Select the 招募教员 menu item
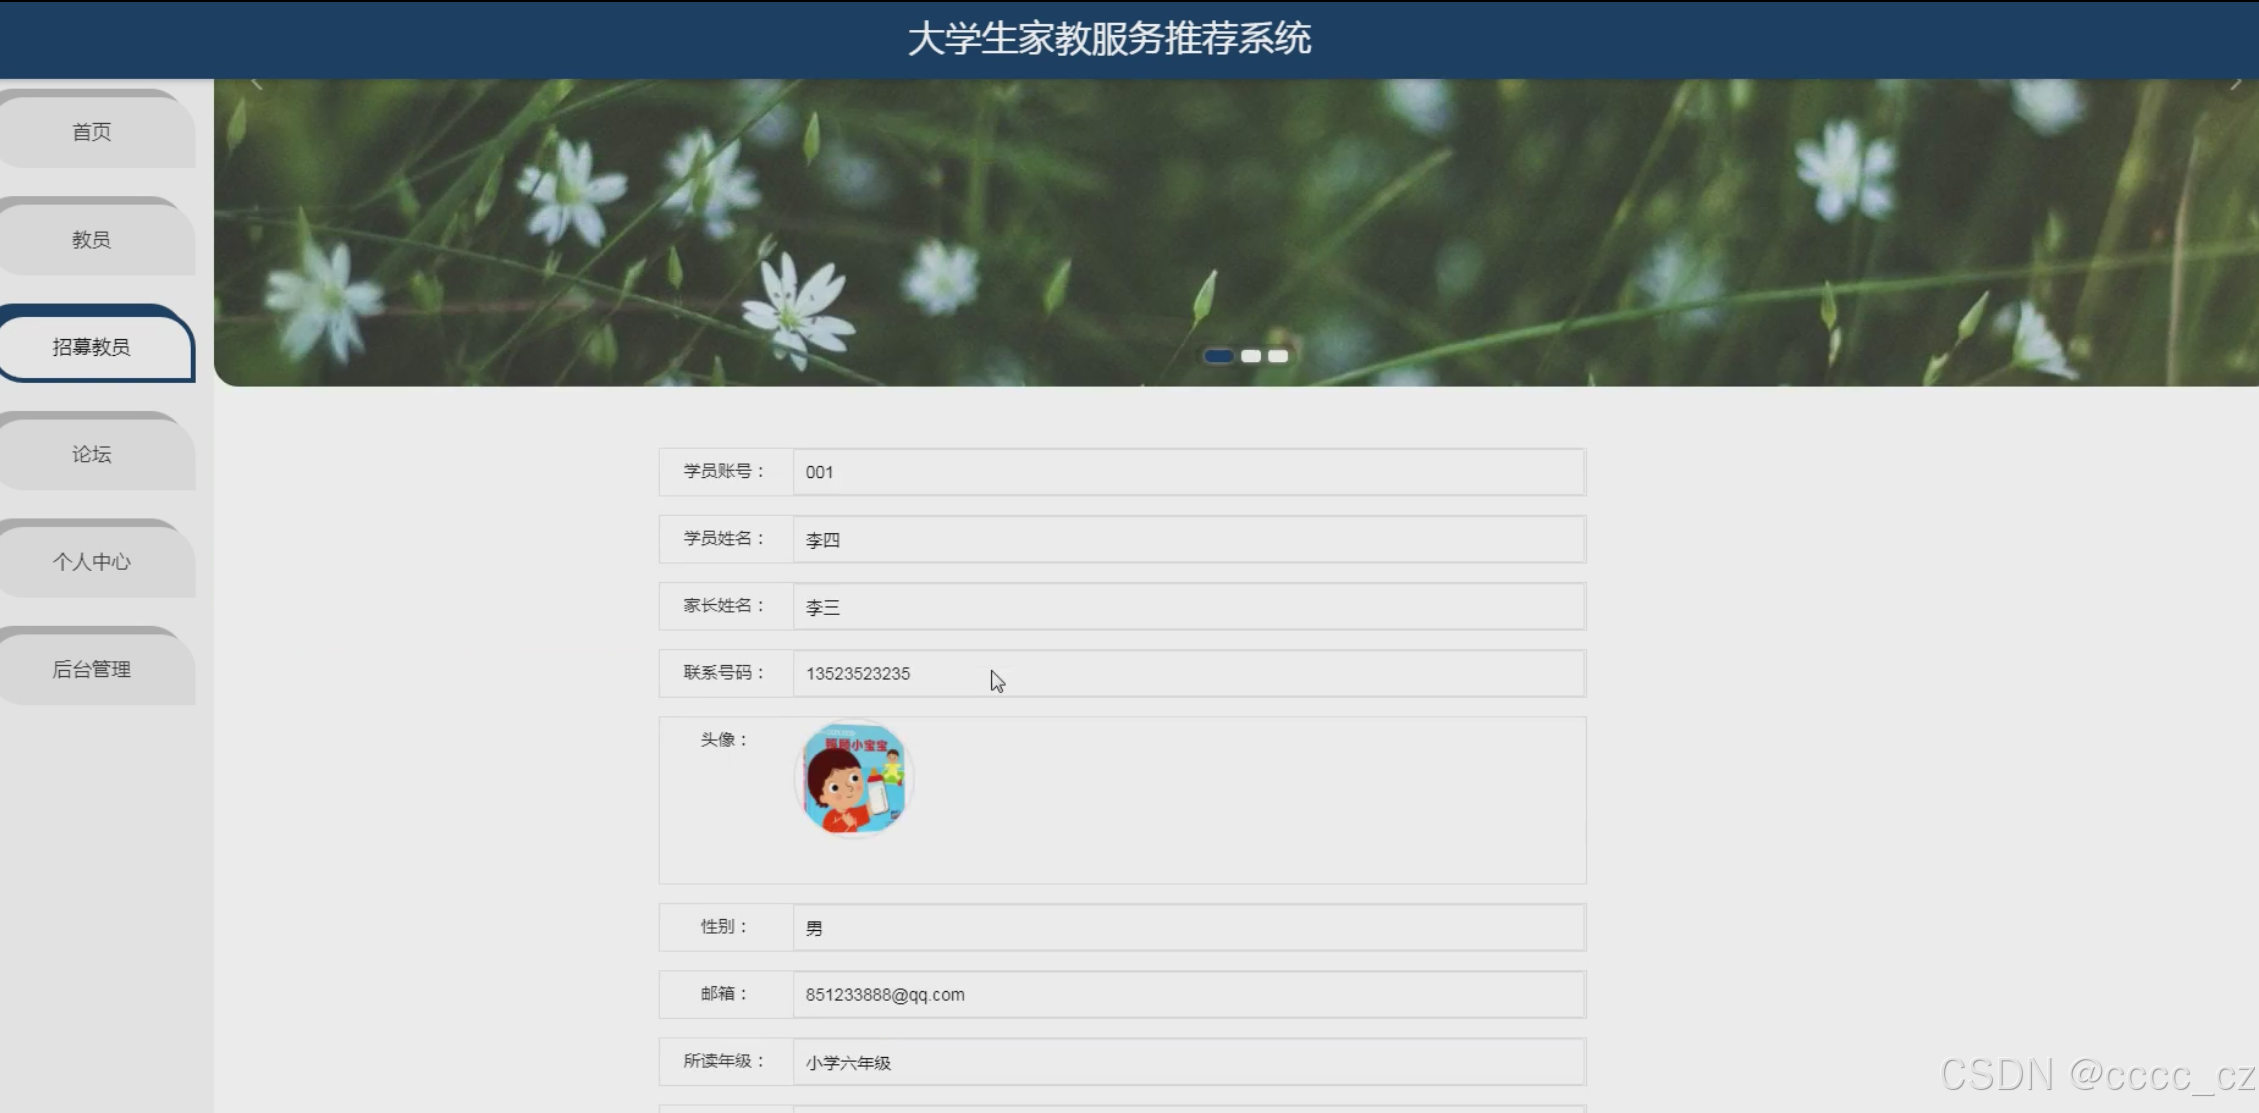This screenshot has width=2259, height=1113. 92,347
